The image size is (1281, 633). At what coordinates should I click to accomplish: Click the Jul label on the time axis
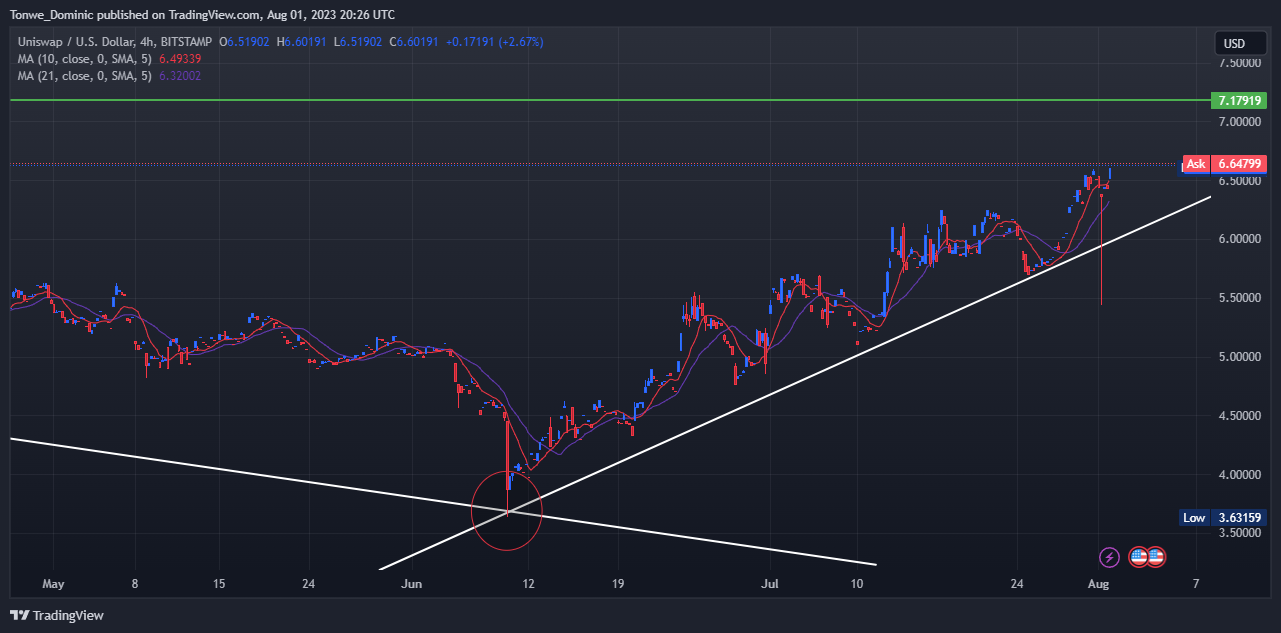coord(770,583)
